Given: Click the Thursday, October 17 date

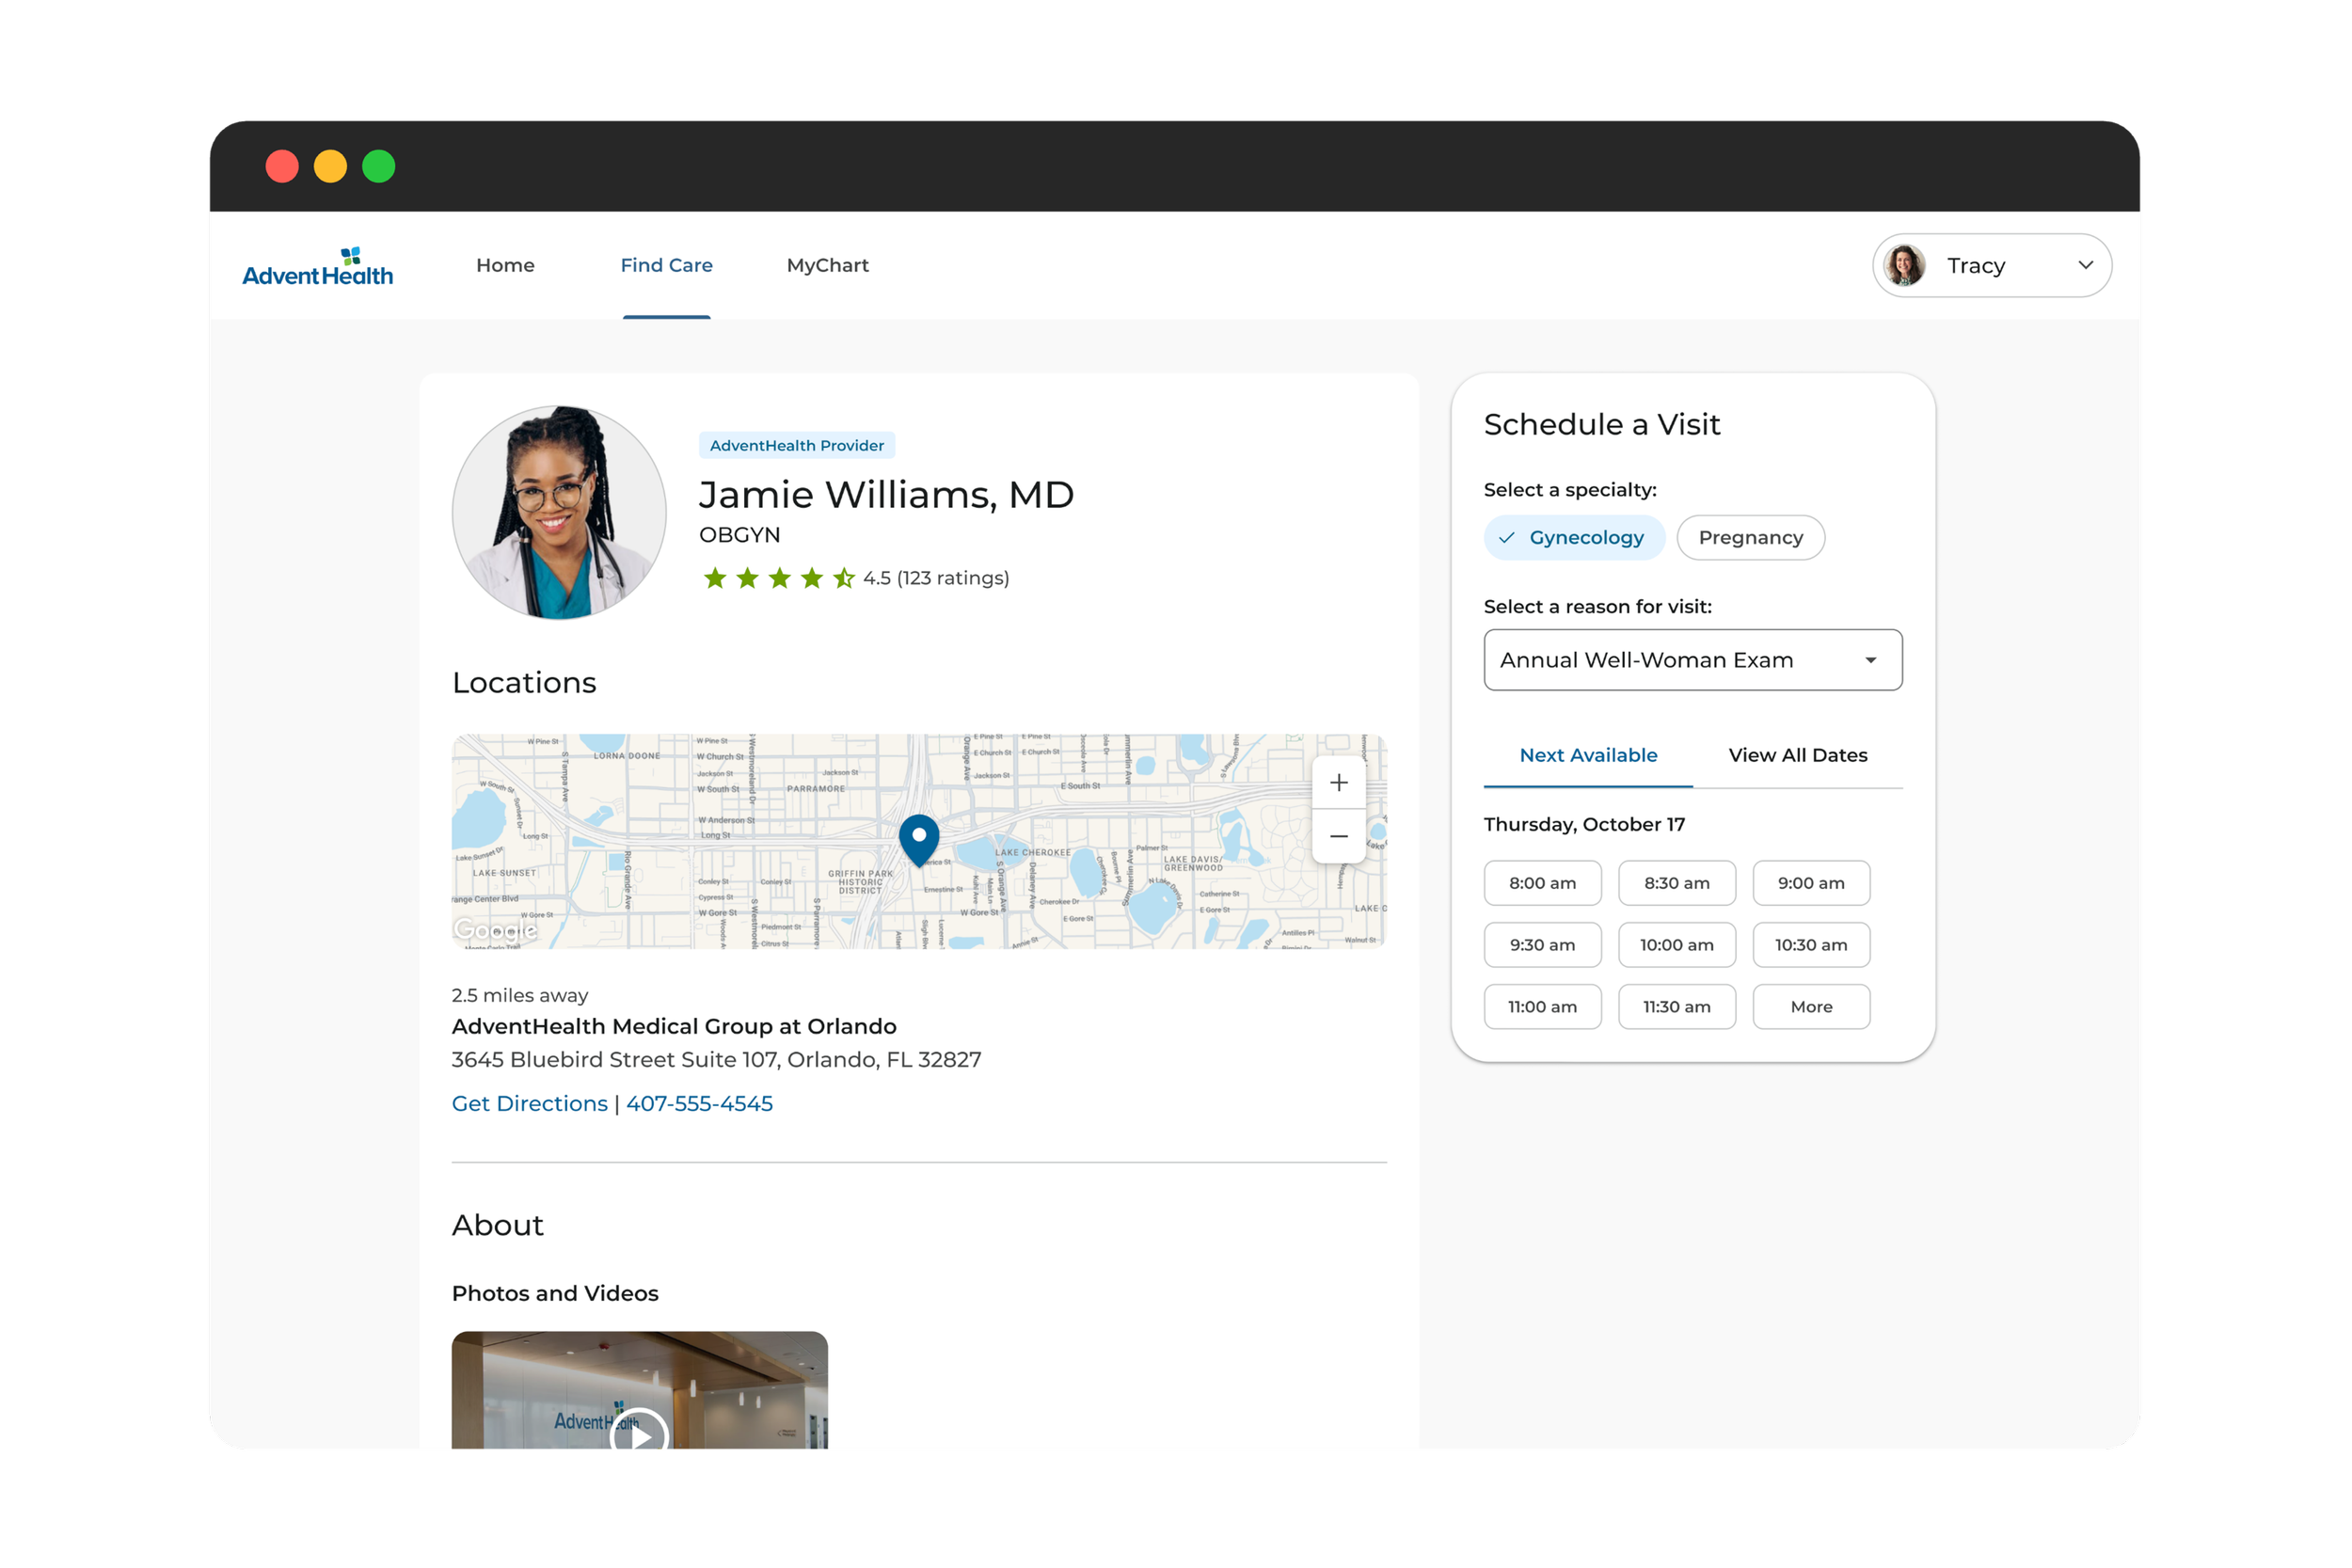Looking at the screenshot, I should (x=1584, y=825).
